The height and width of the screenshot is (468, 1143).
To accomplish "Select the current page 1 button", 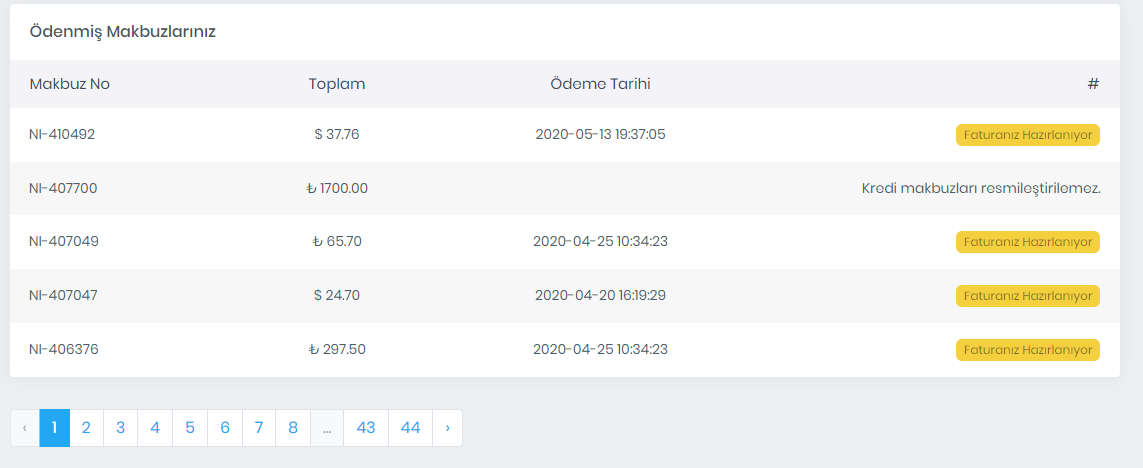I will [55, 428].
